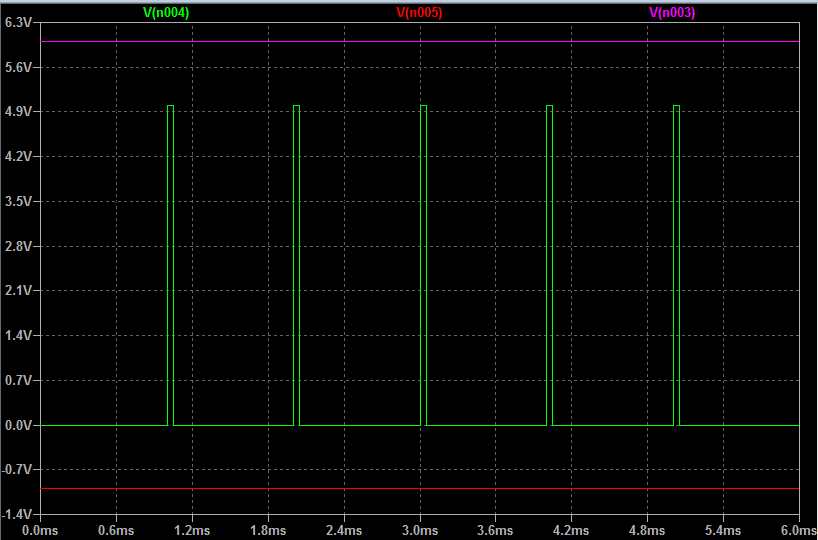Click the 4.9V vertical axis label
The width and height of the screenshot is (818, 540).
[20, 112]
